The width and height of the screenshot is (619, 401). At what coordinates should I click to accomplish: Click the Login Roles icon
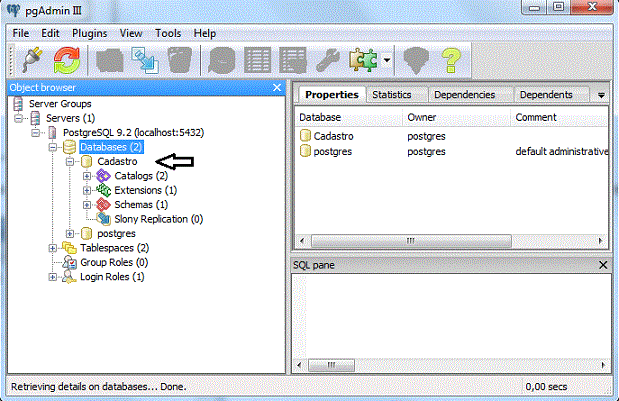click(x=69, y=277)
